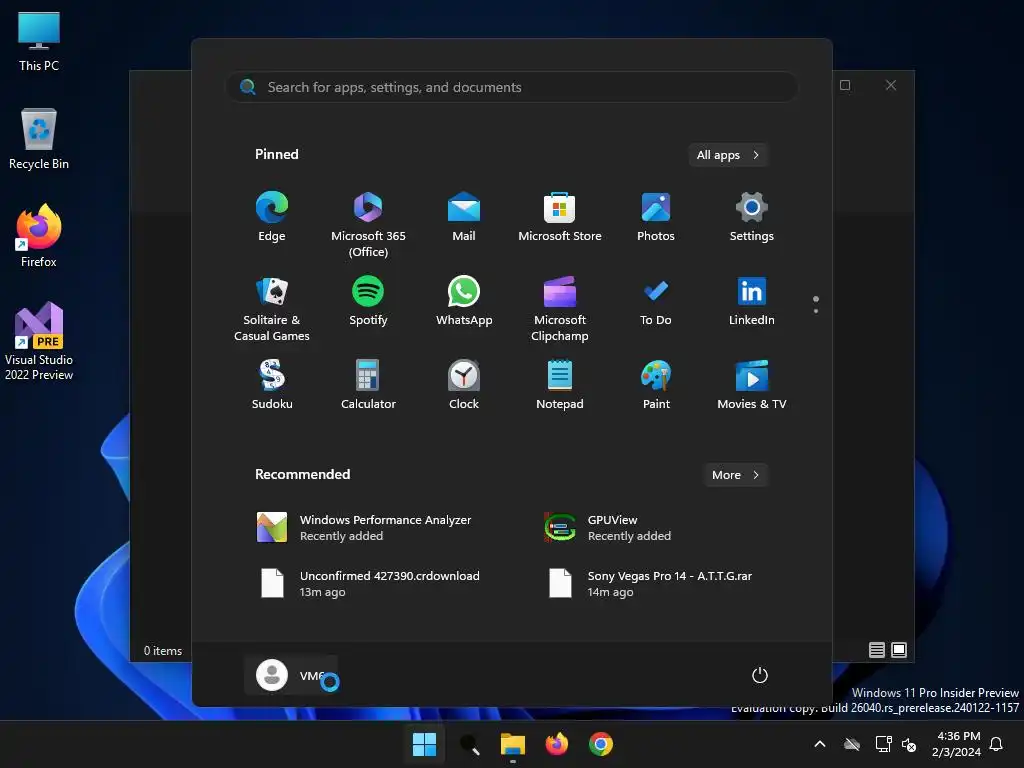1024x768 pixels.
Task: Launch the Calculator app
Action: (x=368, y=385)
